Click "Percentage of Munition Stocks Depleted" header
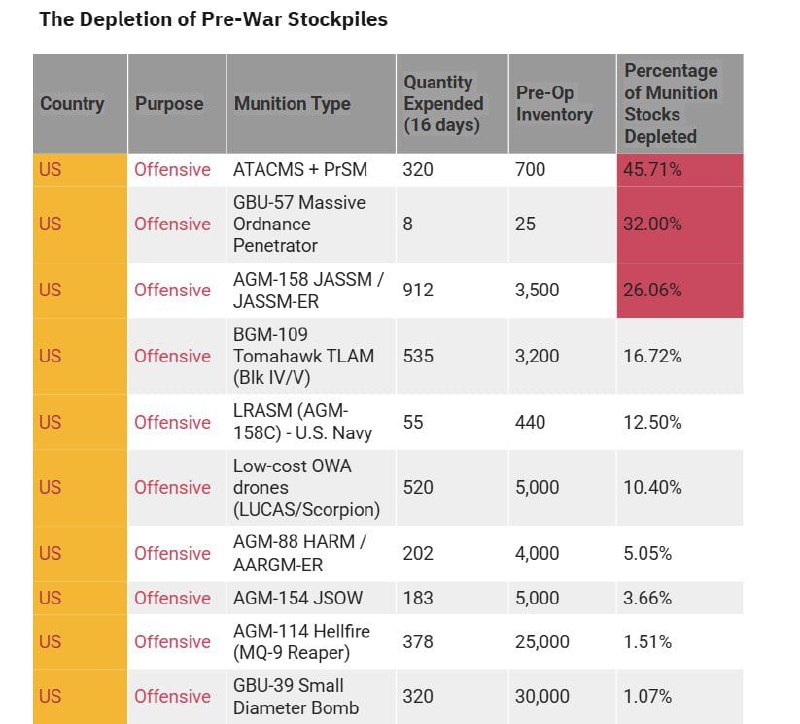800x724 pixels. coord(671,104)
